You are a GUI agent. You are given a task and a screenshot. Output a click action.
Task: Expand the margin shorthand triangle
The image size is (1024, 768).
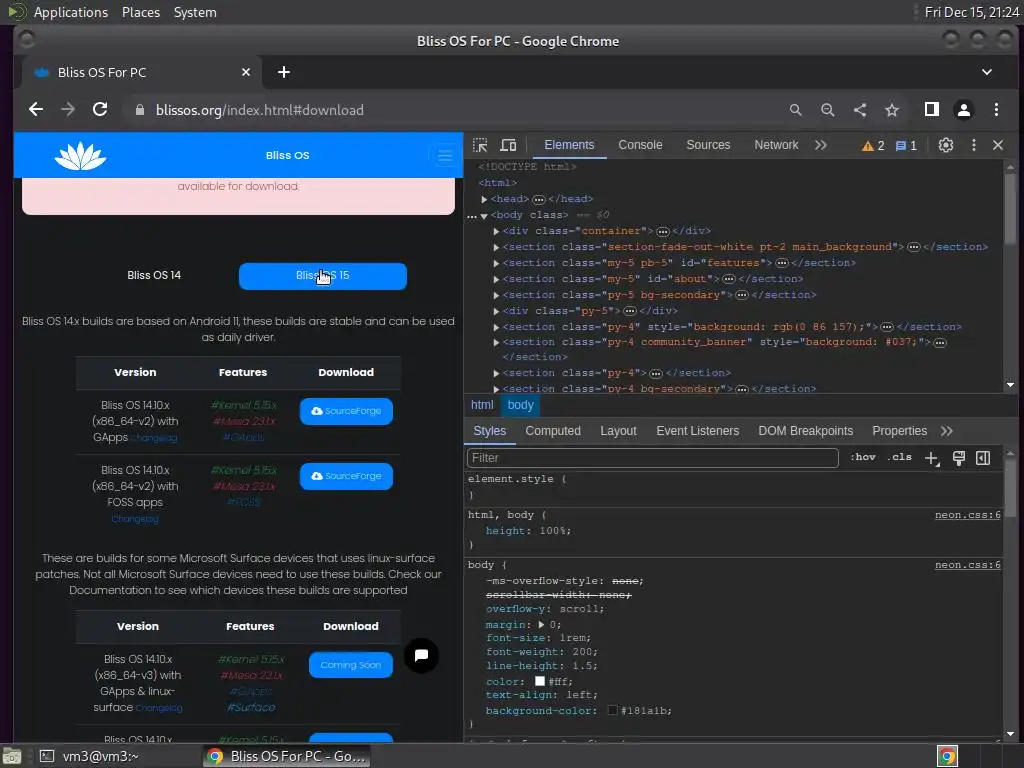tap(541, 624)
